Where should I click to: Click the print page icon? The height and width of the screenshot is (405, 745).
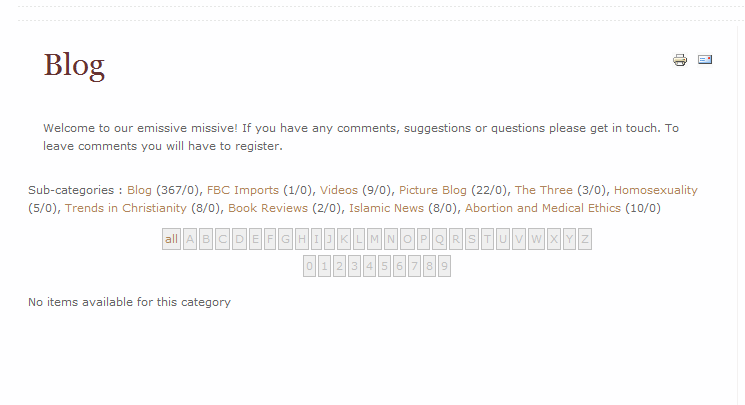[x=680, y=60]
